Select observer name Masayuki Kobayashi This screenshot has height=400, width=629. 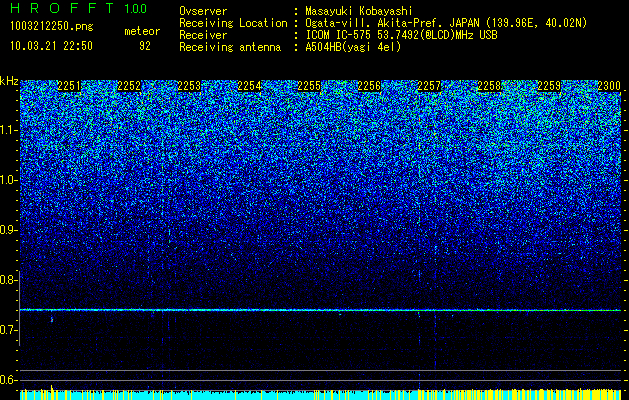359,12
